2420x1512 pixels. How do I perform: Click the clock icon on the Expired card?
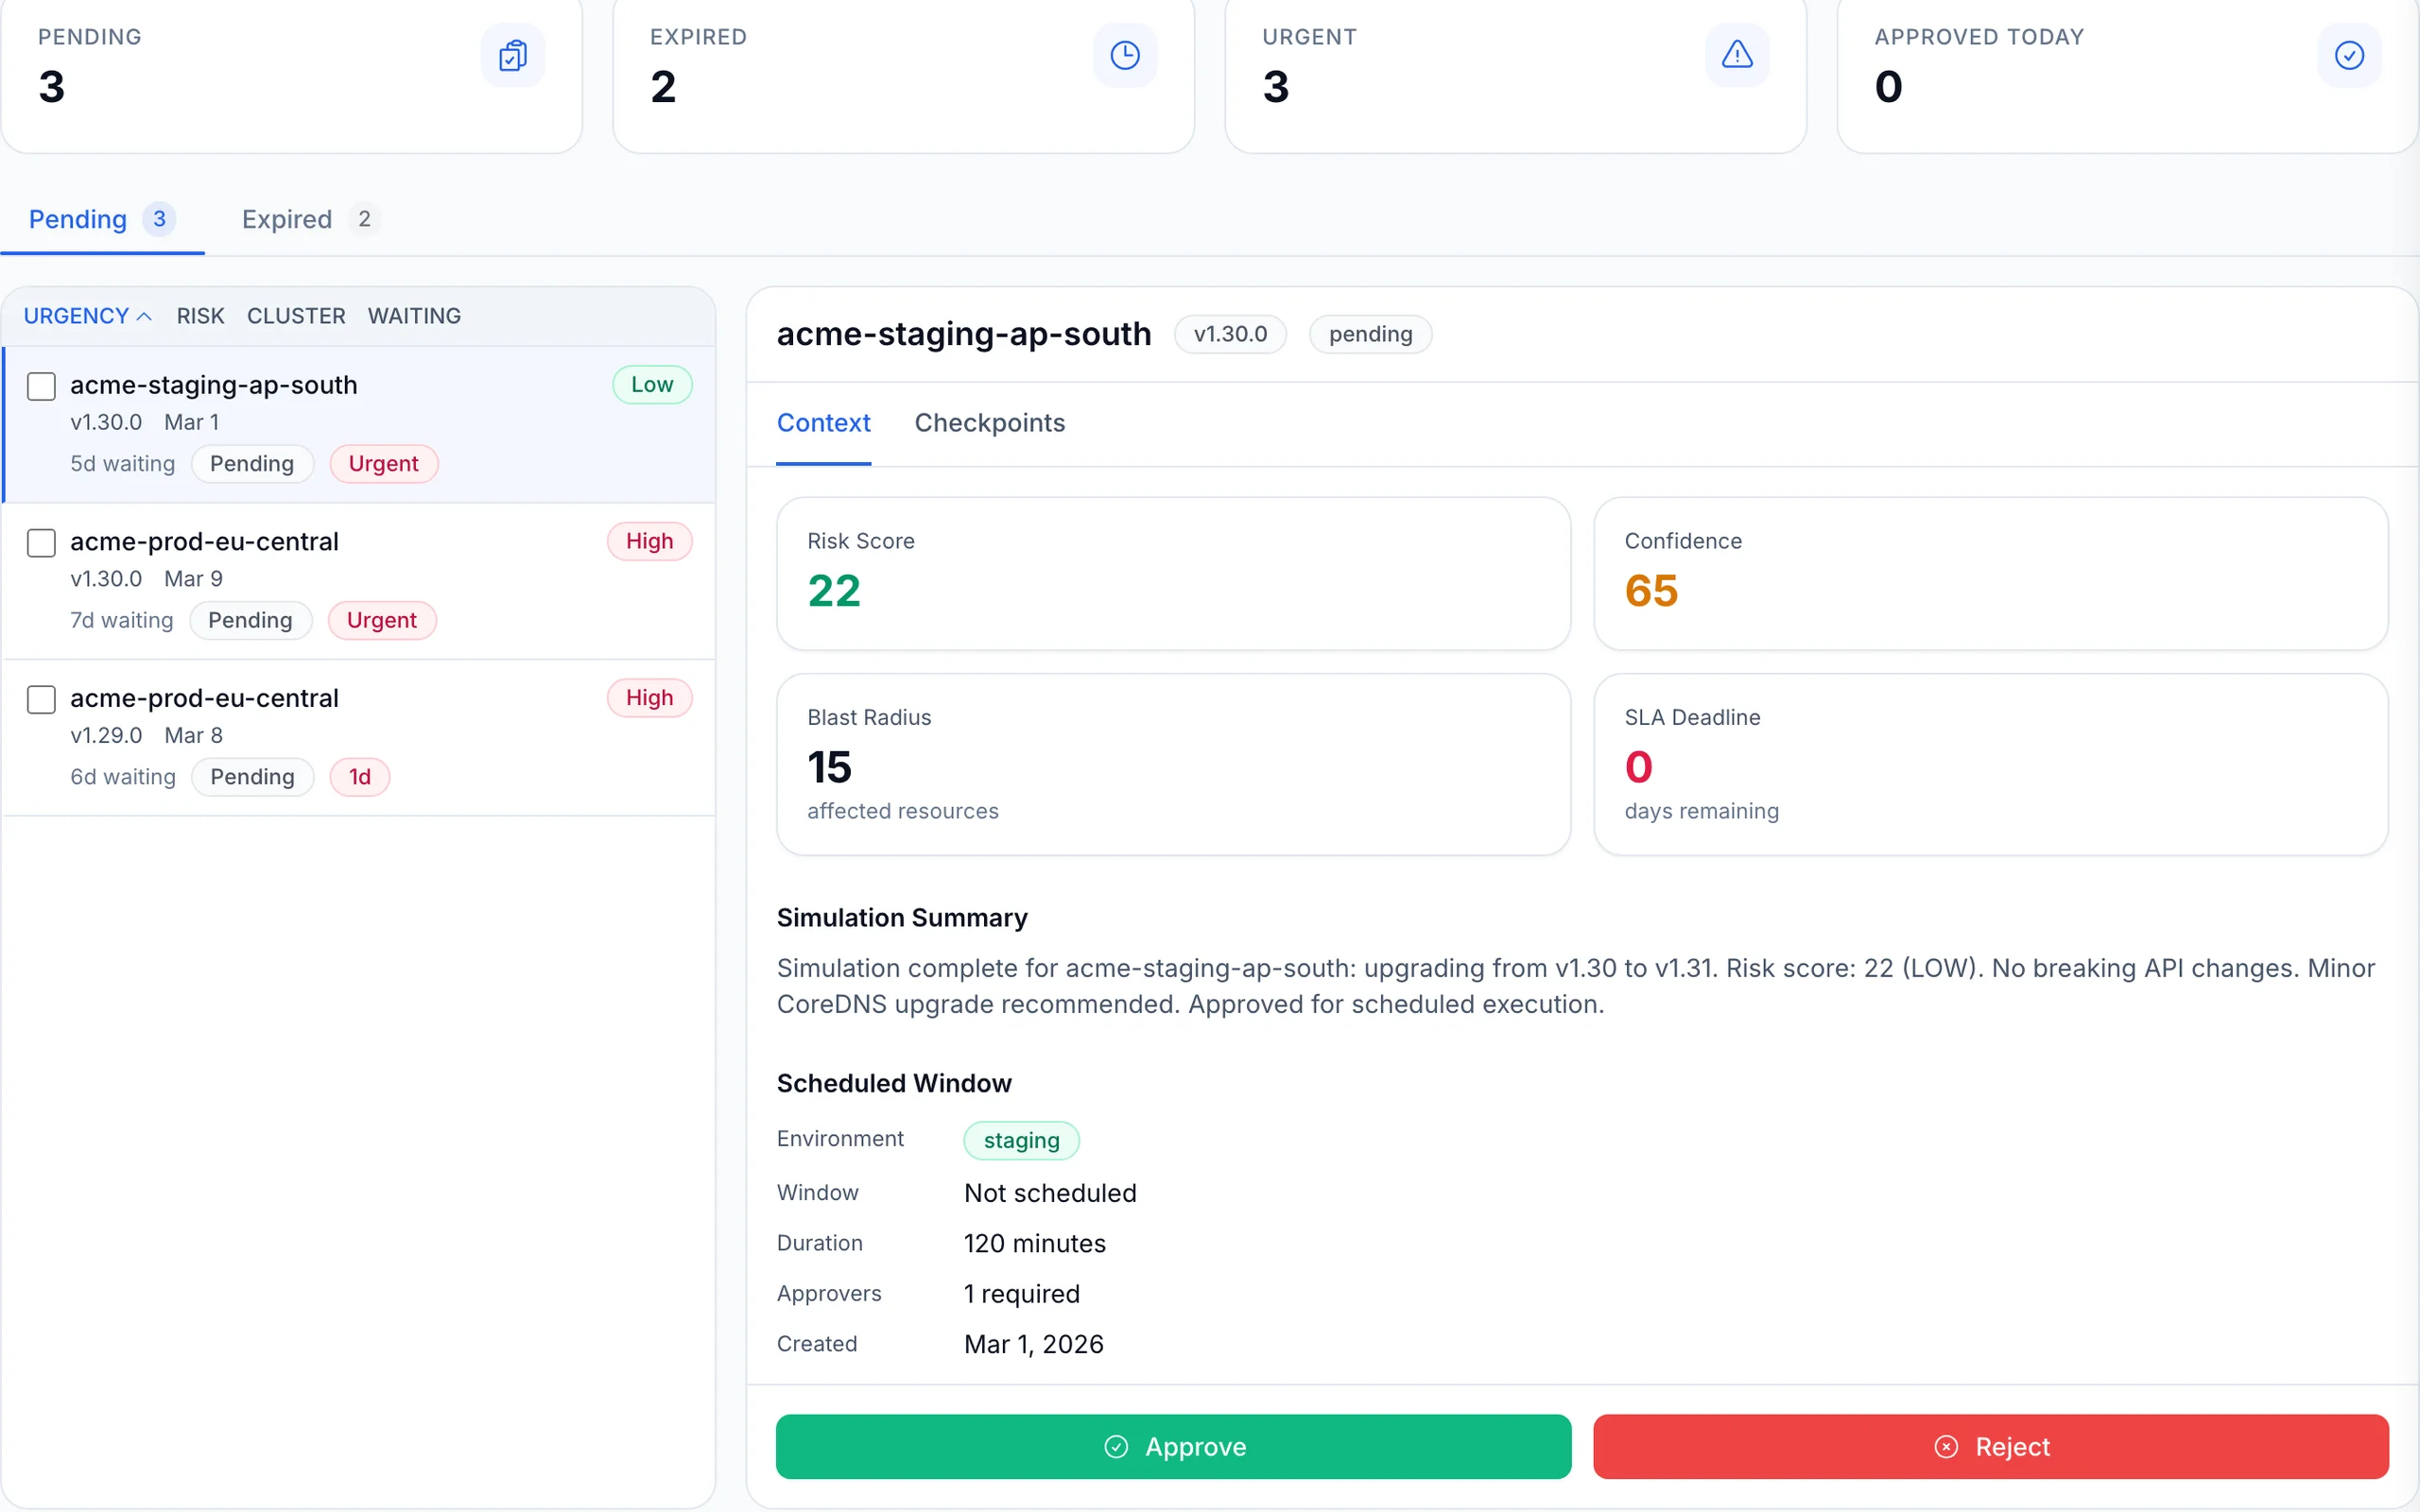tap(1124, 55)
